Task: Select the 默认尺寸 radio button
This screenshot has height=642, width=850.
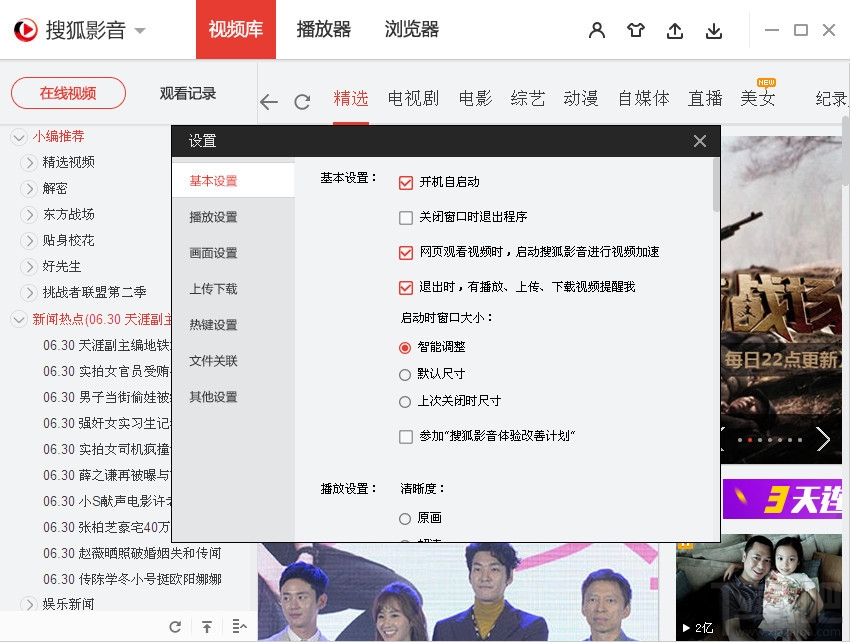Action: 406,375
